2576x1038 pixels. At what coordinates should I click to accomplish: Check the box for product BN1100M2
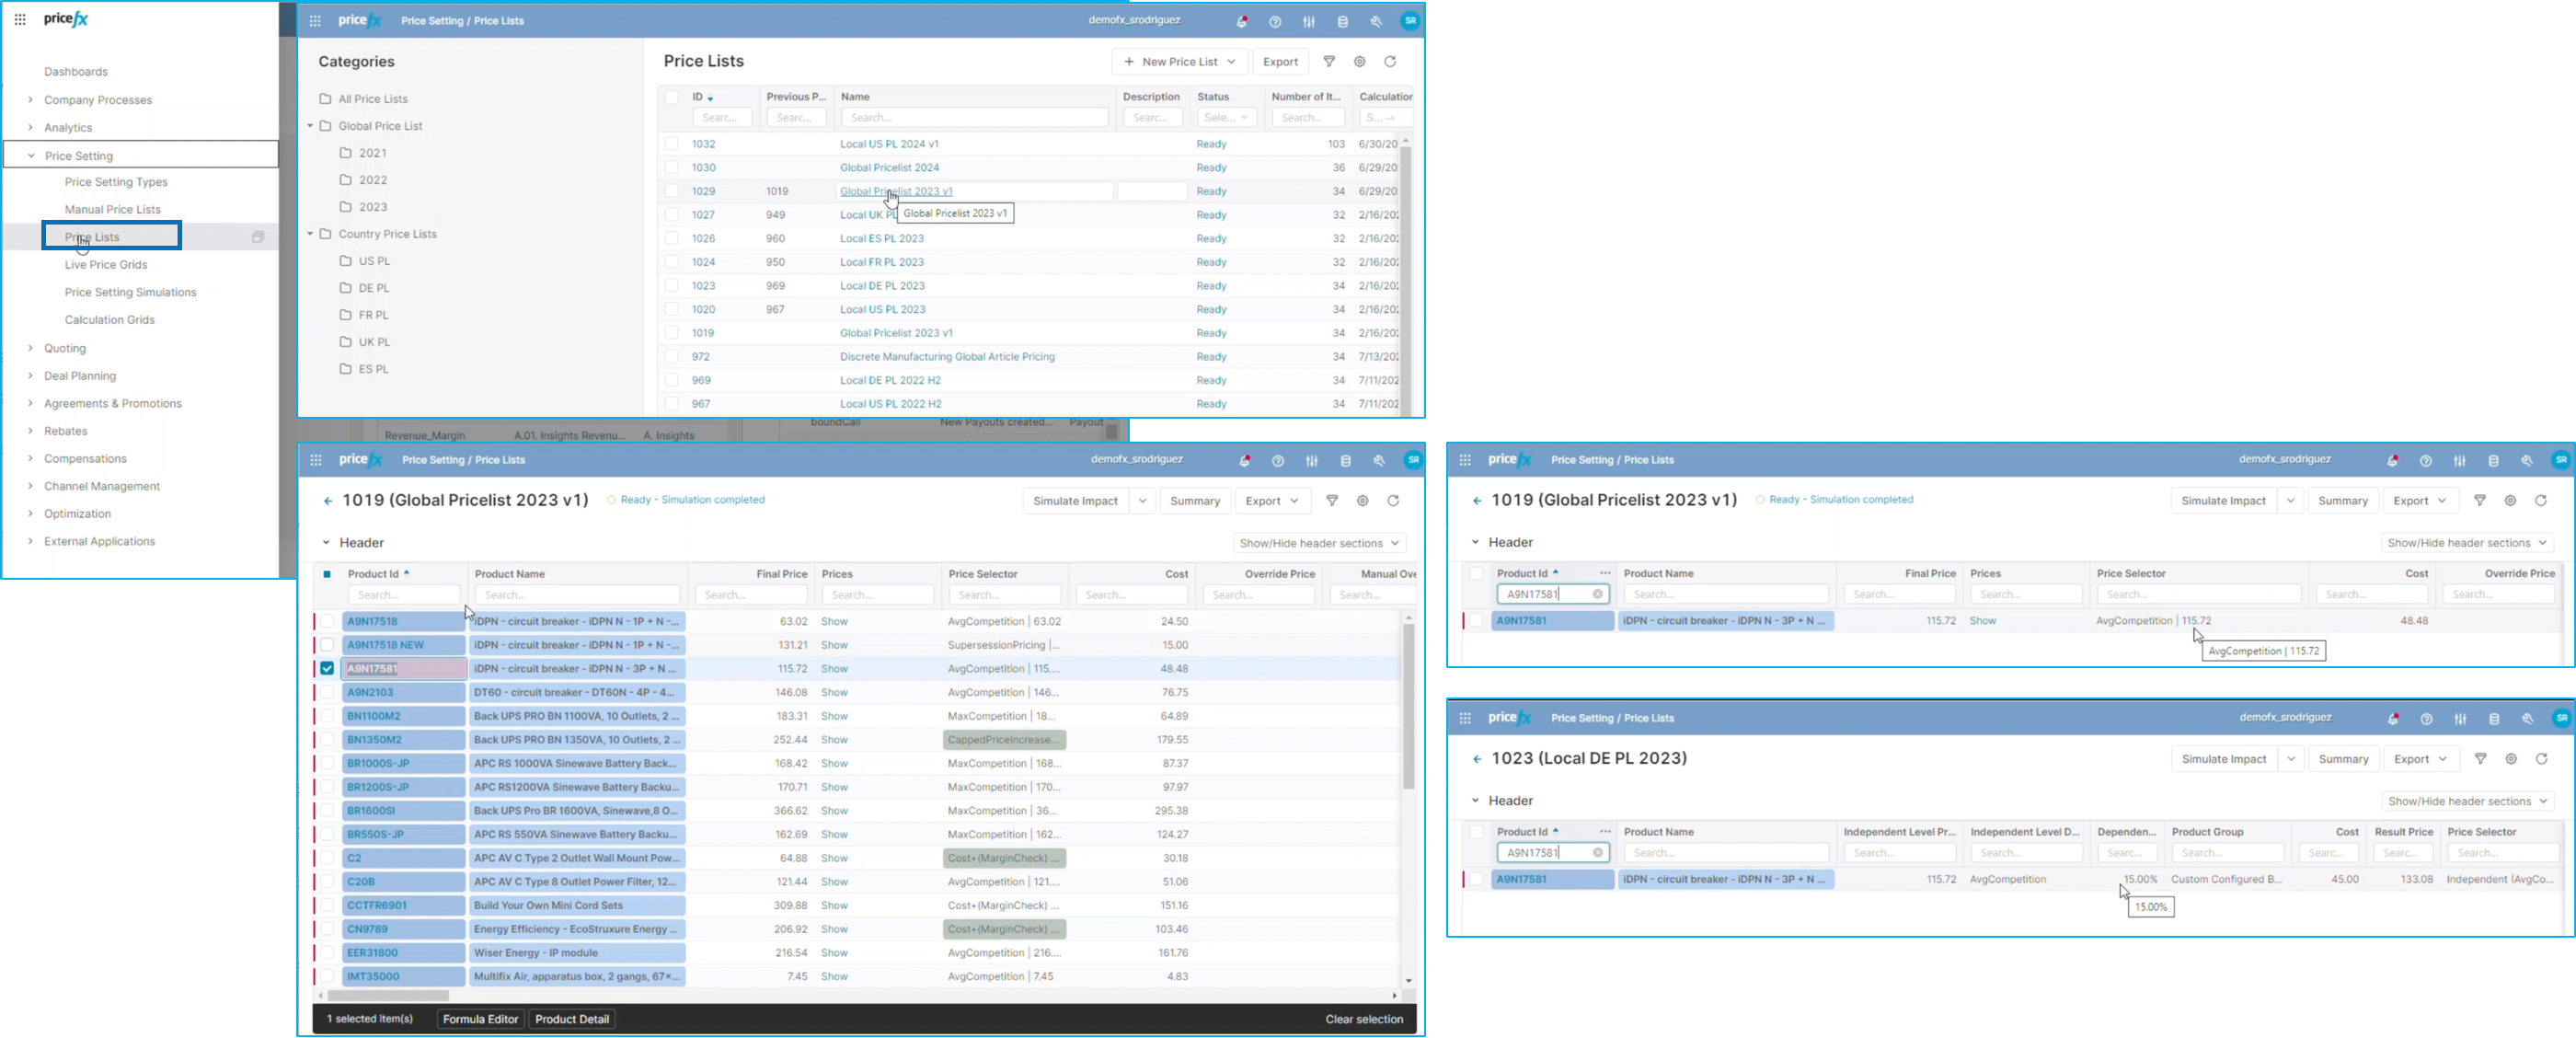pyautogui.click(x=327, y=716)
